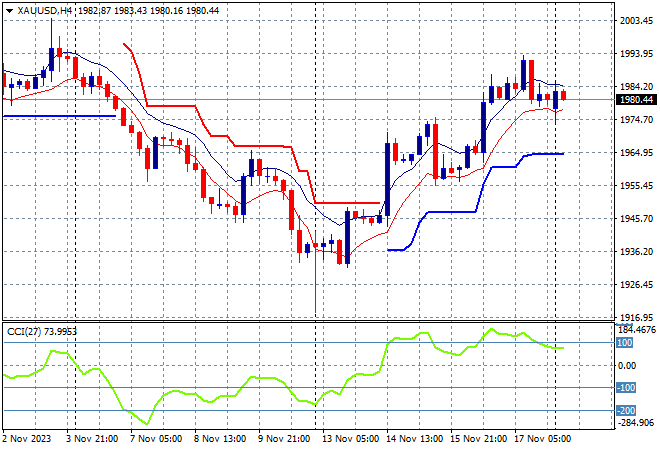Click the 1916.95 price axis label

pyautogui.click(x=636, y=317)
